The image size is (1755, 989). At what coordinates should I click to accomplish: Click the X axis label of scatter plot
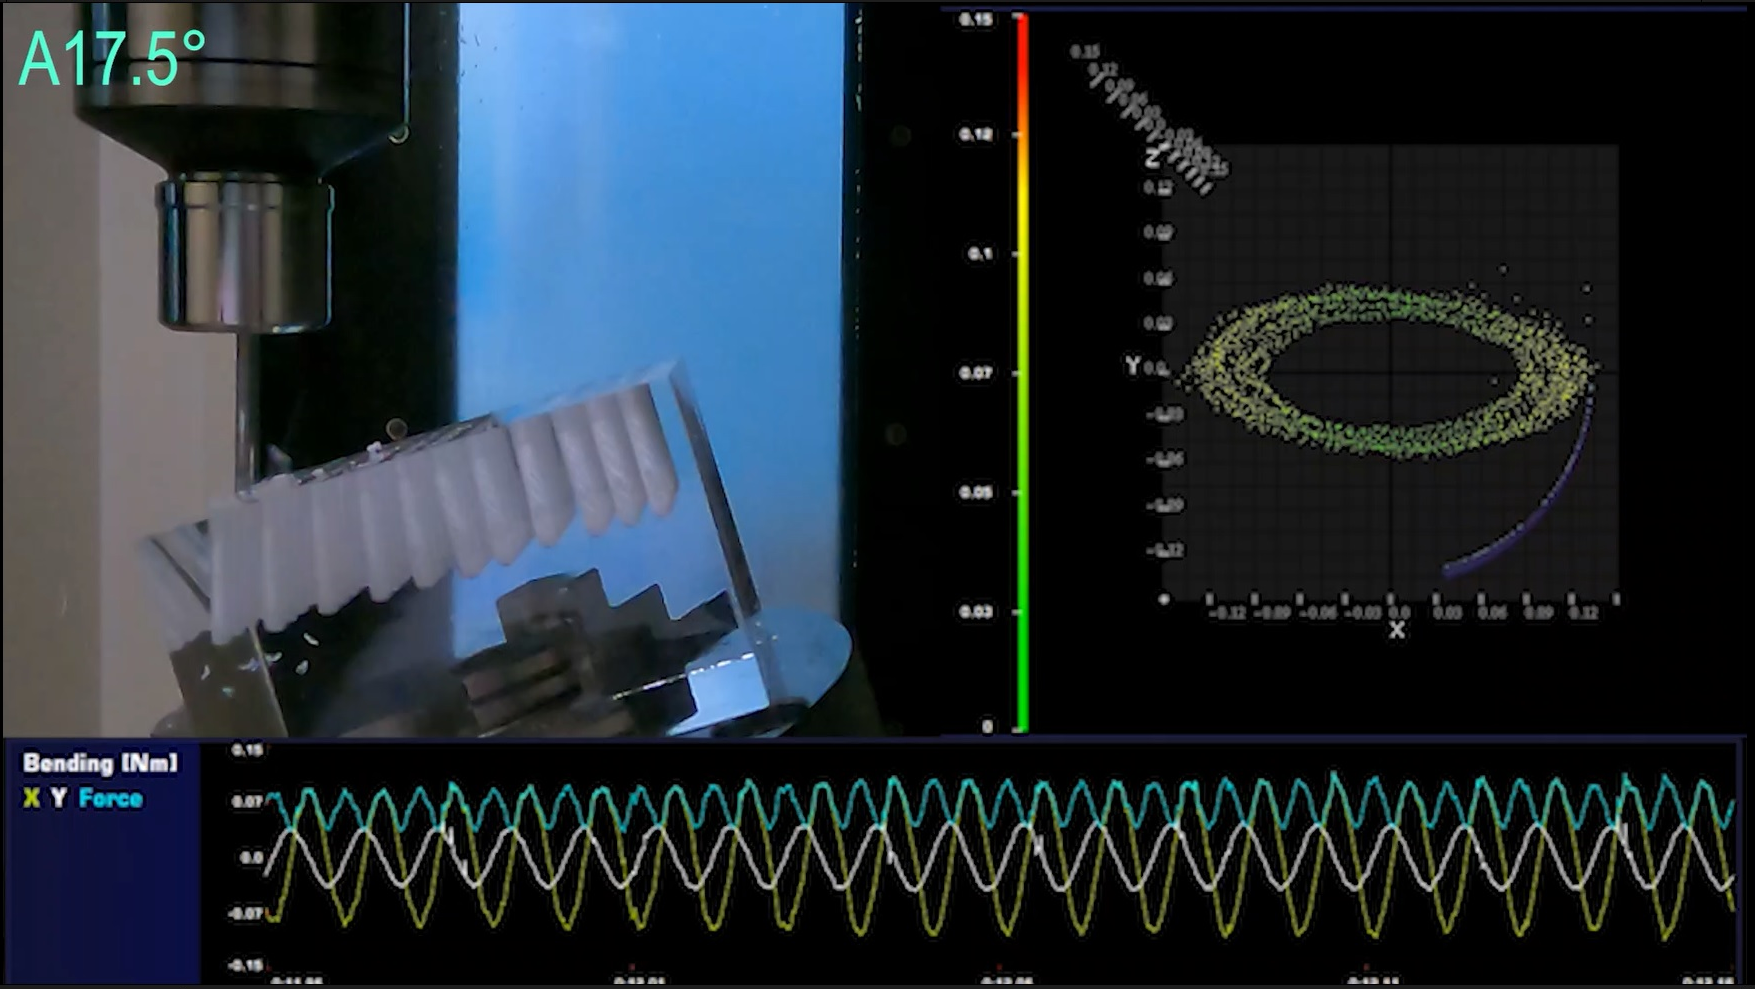(1397, 630)
